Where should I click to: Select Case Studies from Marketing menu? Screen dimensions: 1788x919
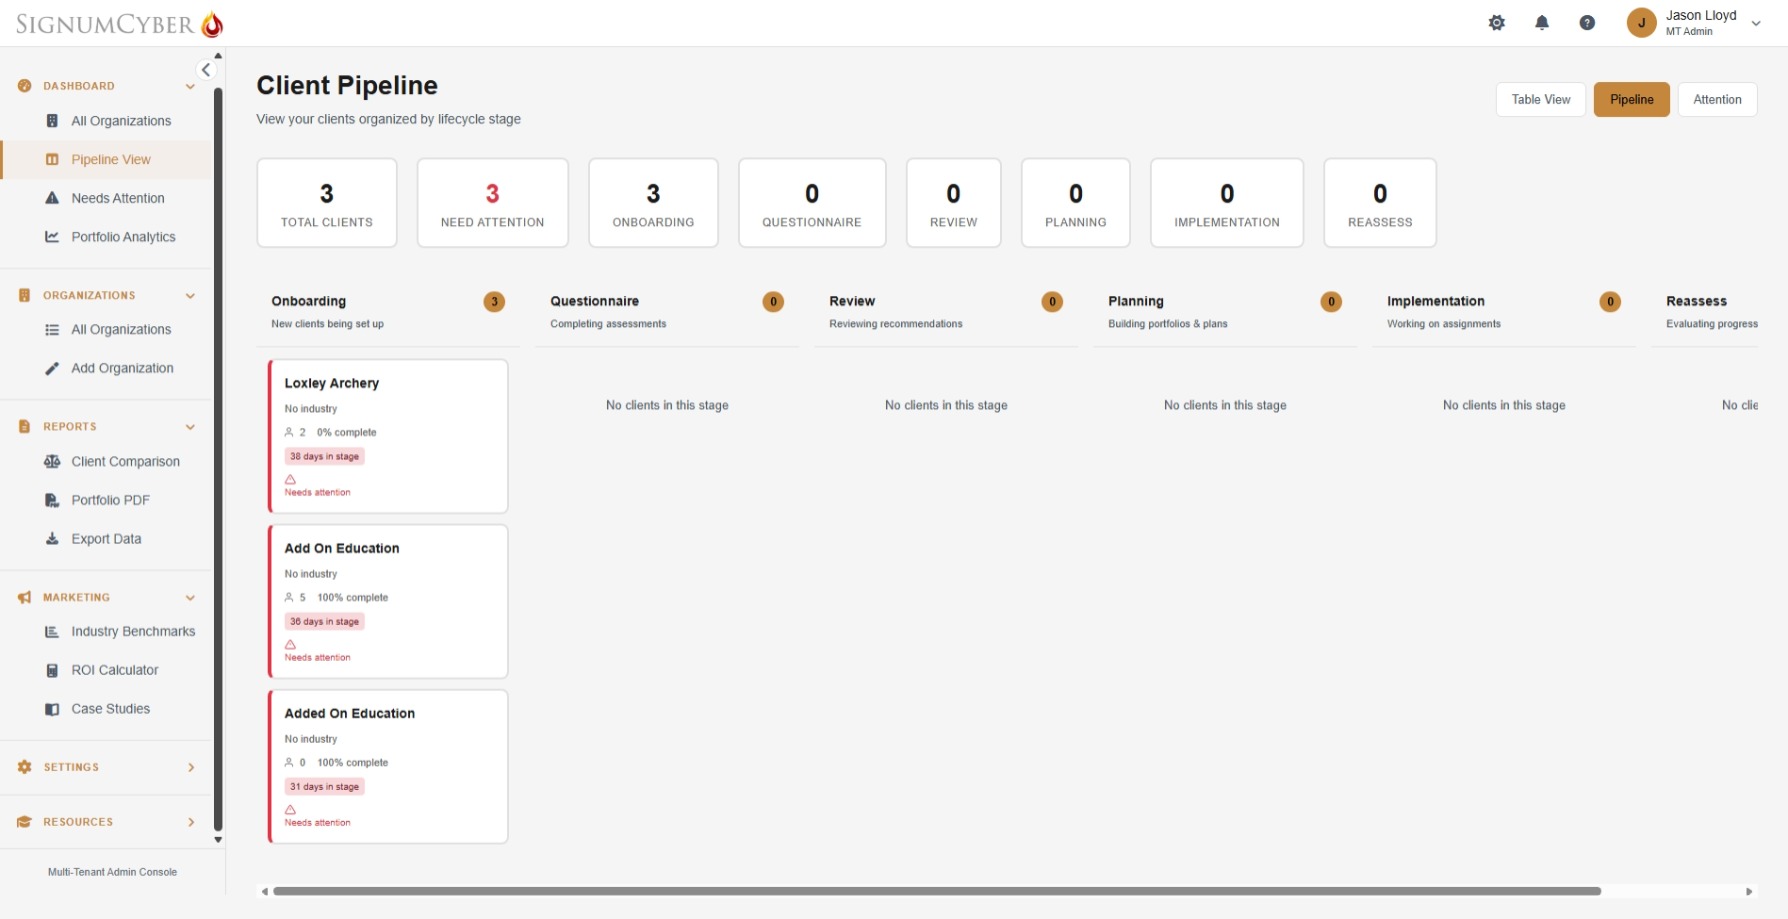pyautogui.click(x=110, y=708)
